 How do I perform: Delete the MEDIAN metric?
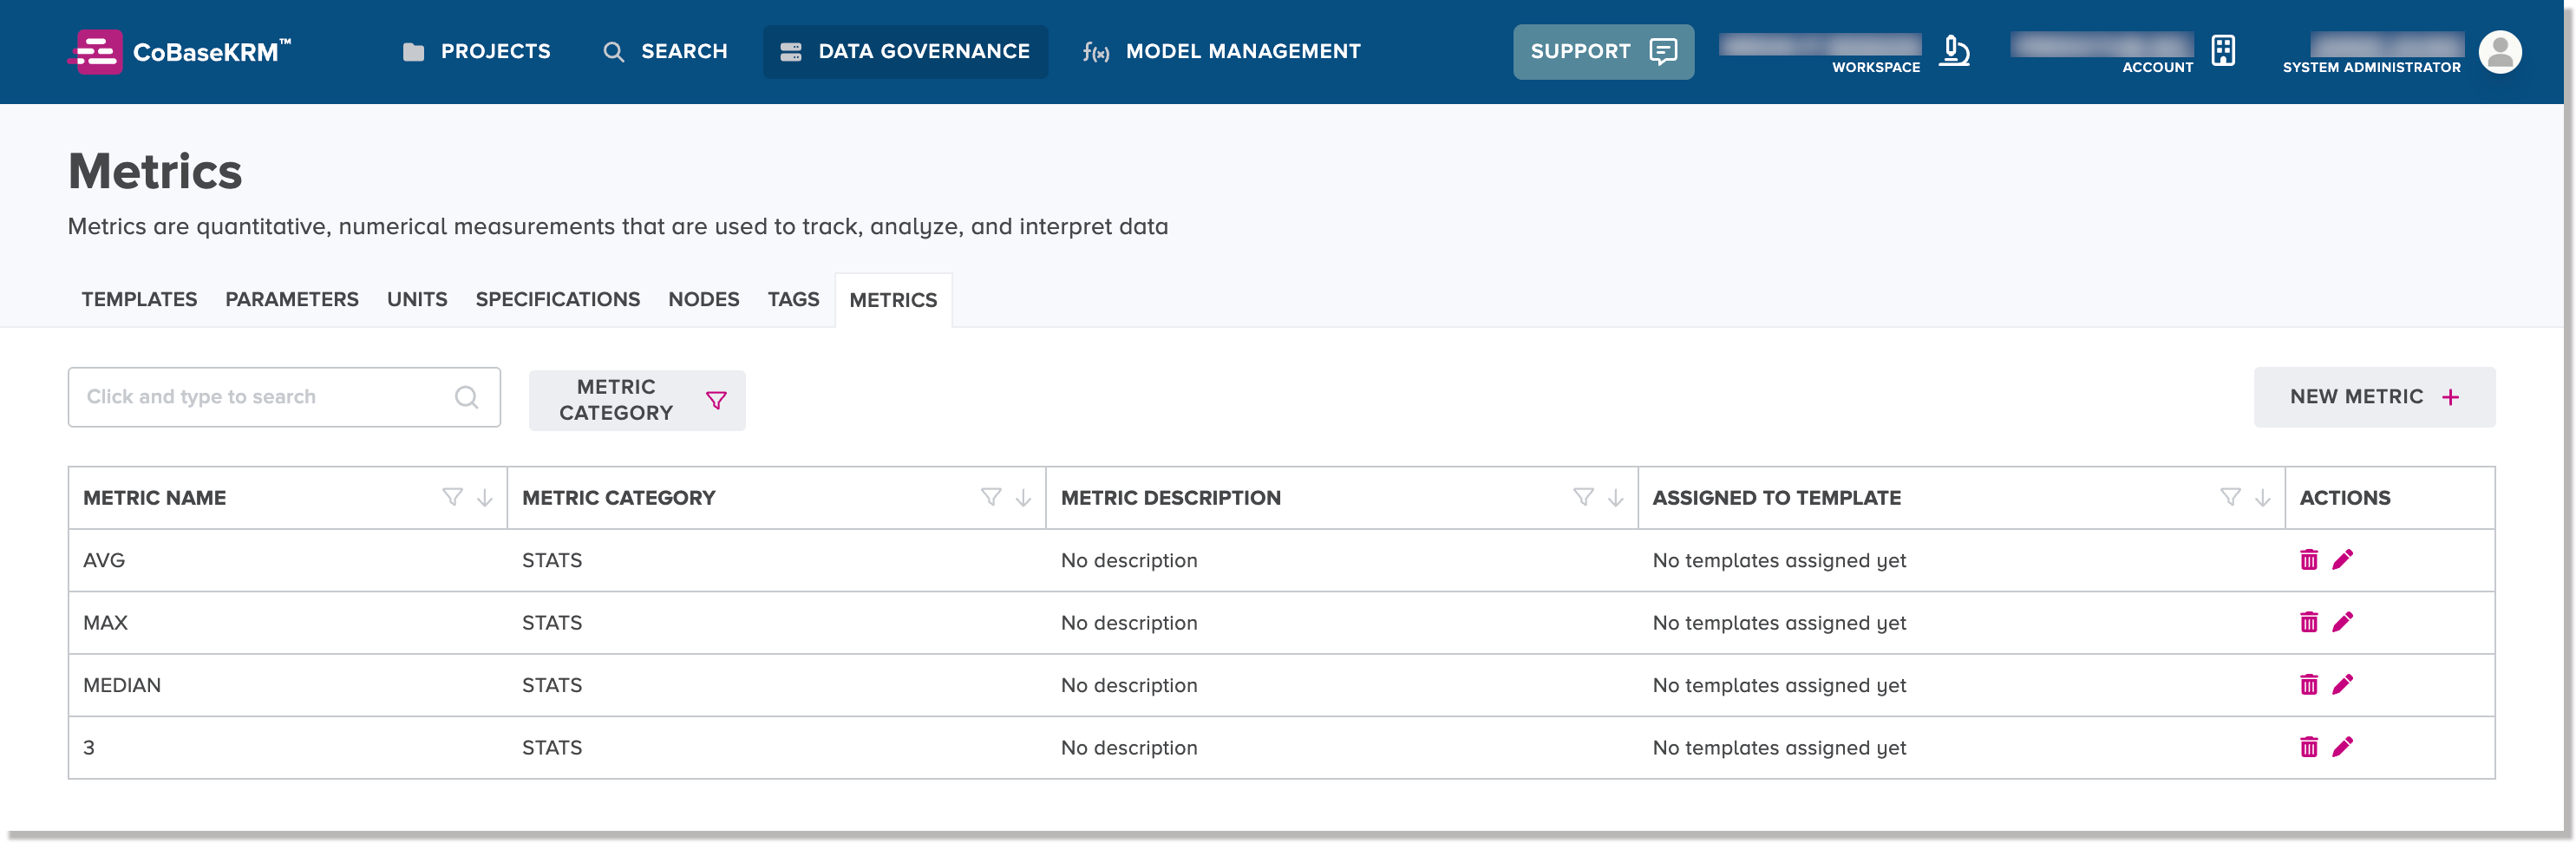[x=2308, y=685]
